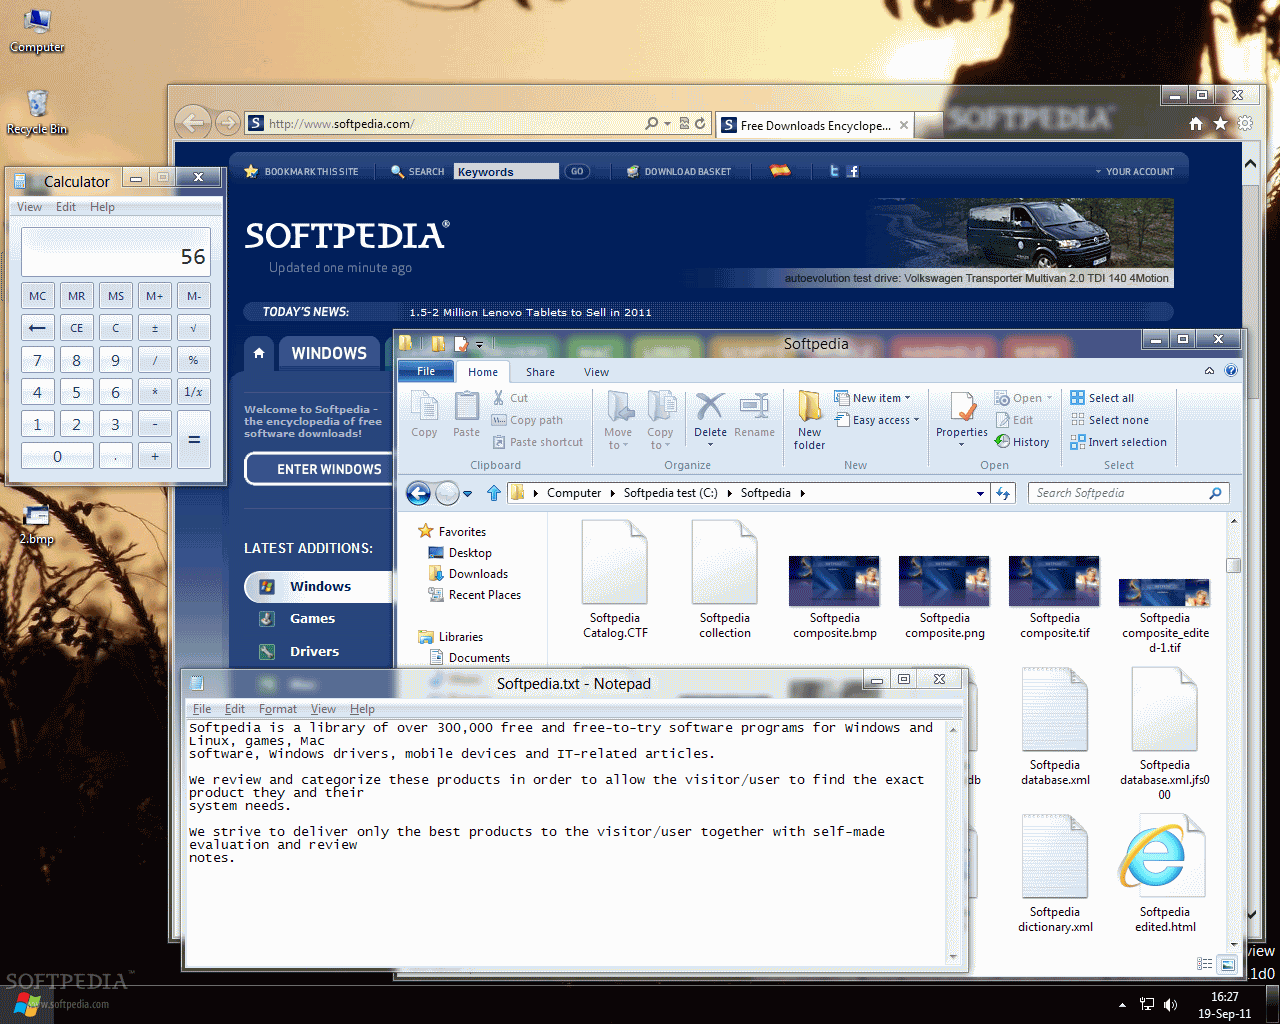This screenshot has height=1024, width=1280.
Task: Click the Softpedia Keywords search field
Action: coord(506,171)
